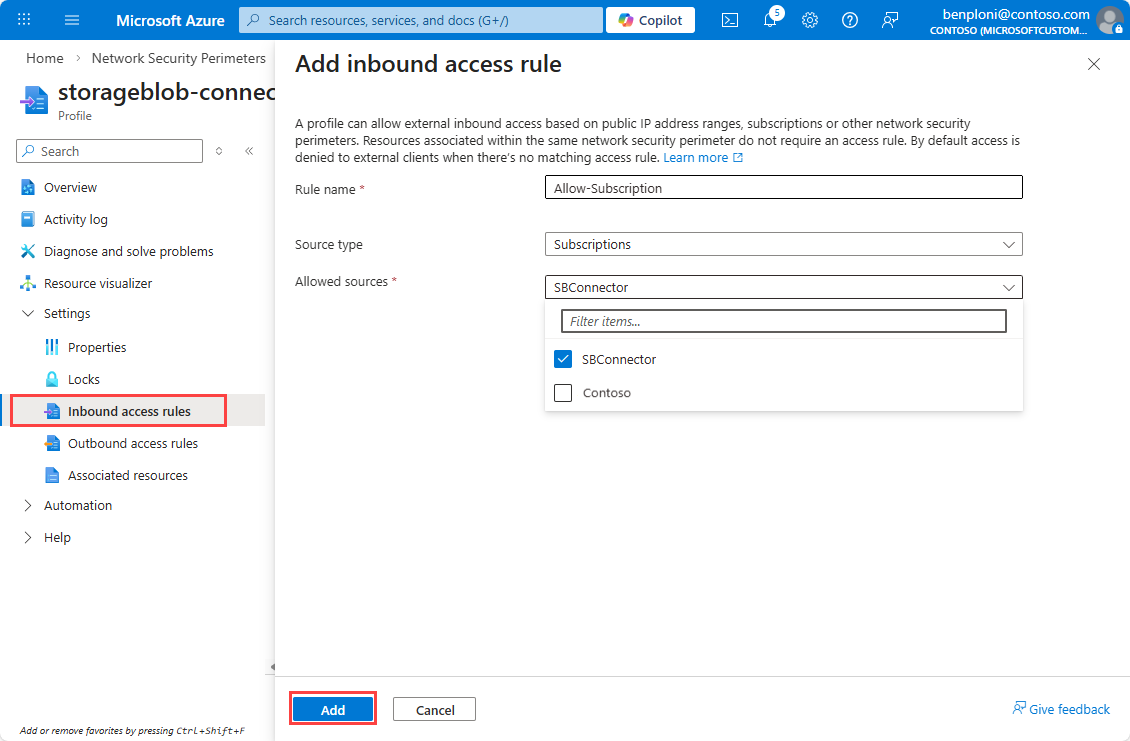
Task: Collapse the Settings section
Action: tap(28, 313)
